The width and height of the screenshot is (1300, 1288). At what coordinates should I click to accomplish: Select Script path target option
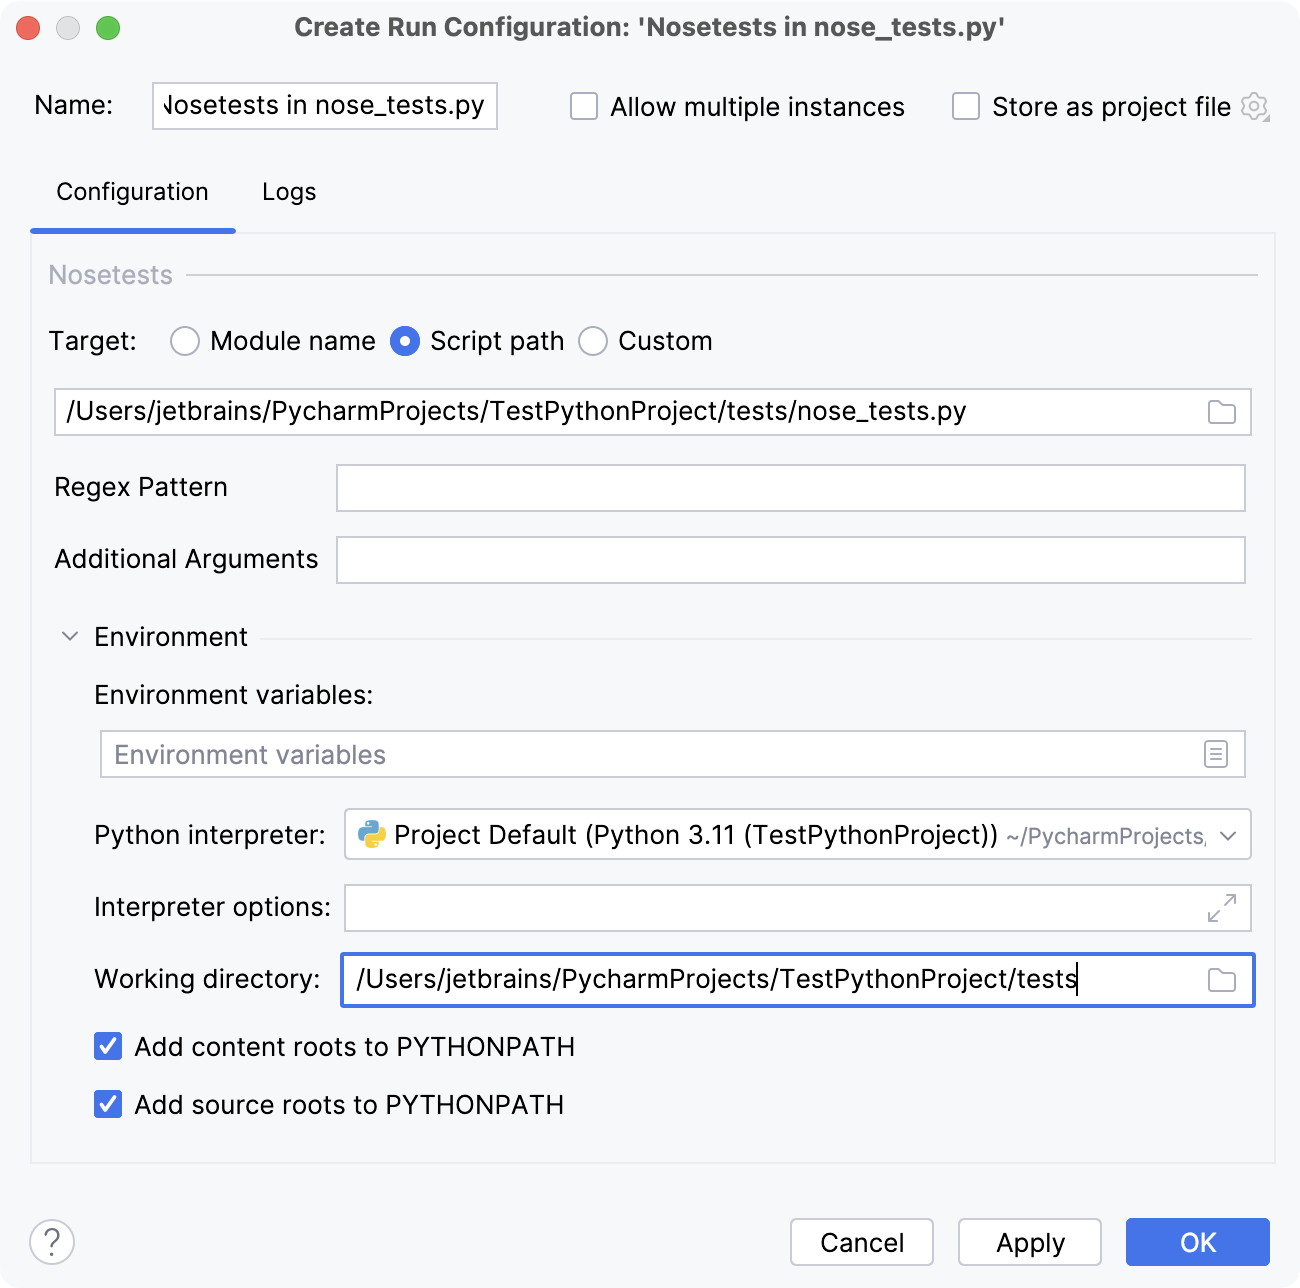click(405, 341)
